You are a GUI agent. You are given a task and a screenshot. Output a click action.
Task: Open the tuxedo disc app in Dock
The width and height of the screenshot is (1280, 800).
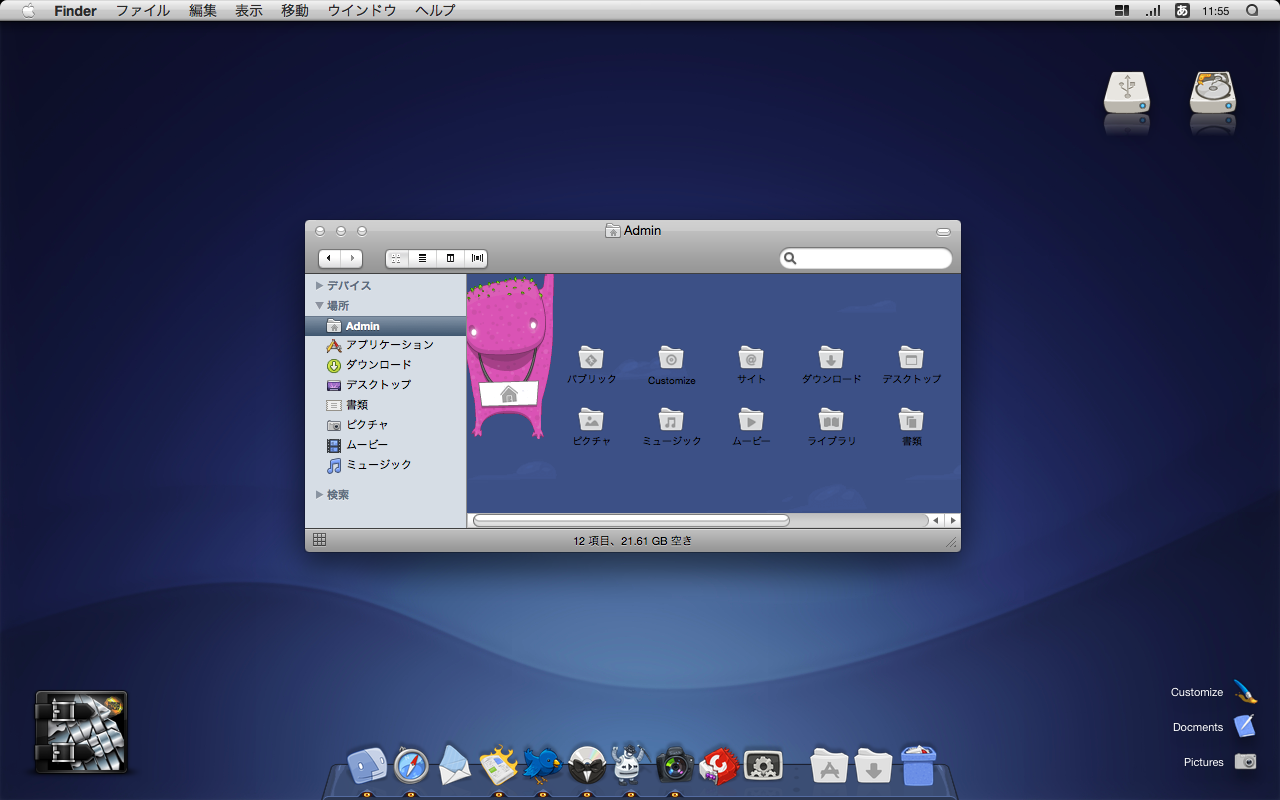[x=587, y=766]
